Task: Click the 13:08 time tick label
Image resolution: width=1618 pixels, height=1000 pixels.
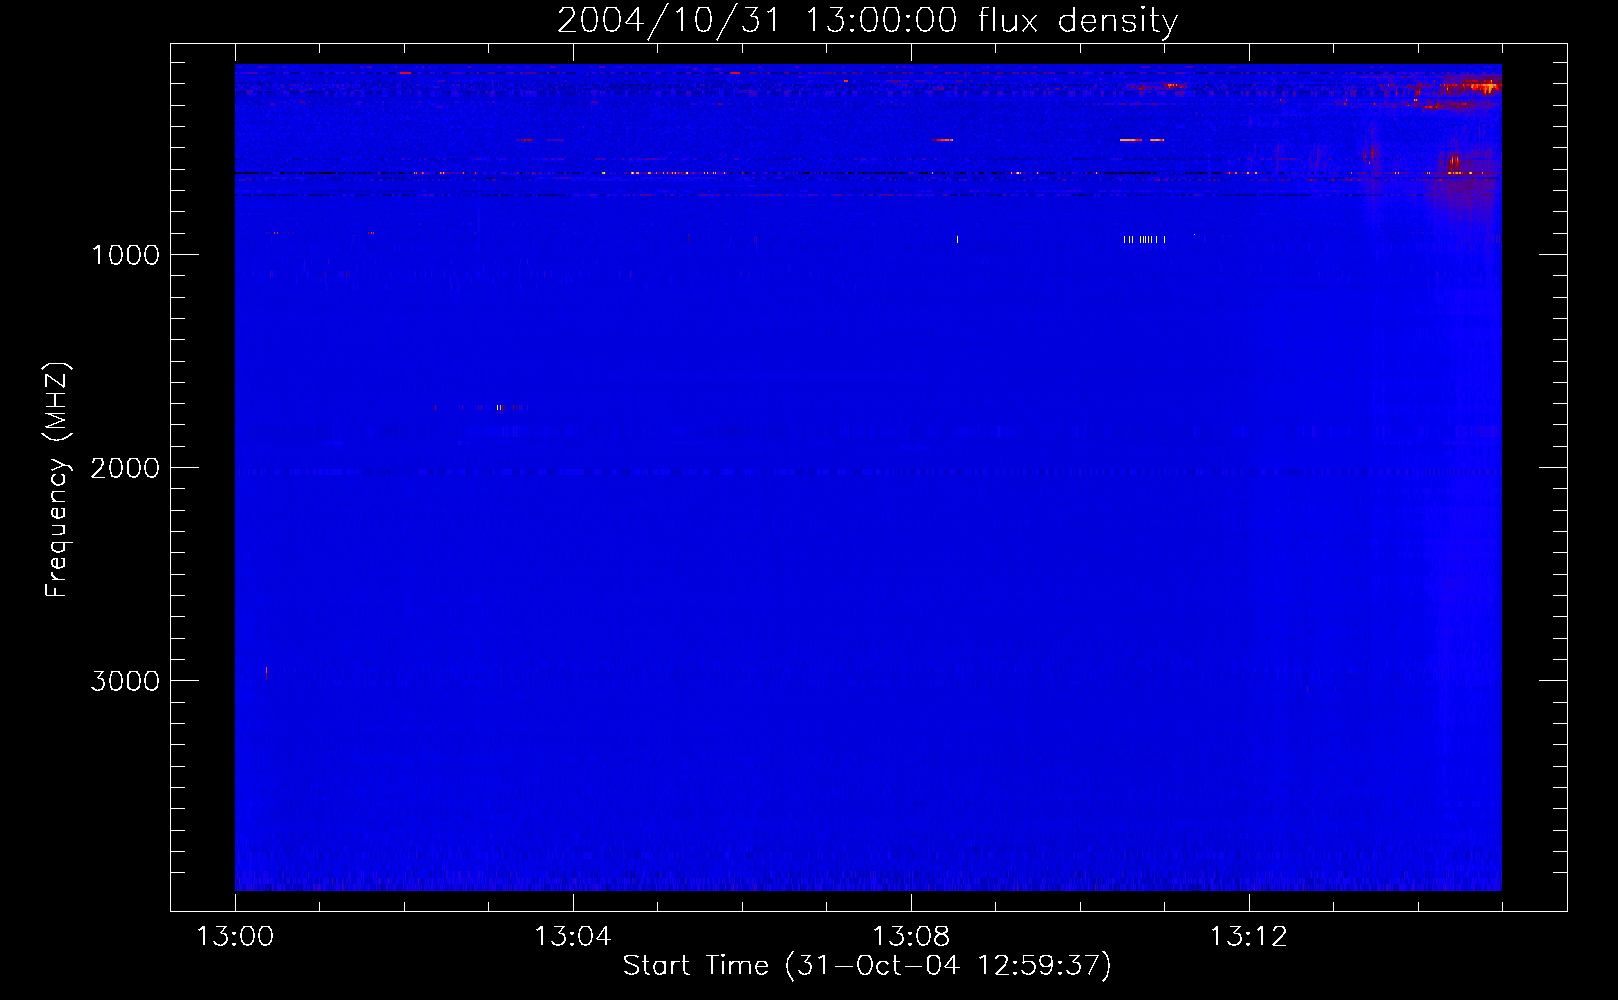Action: click(911, 937)
